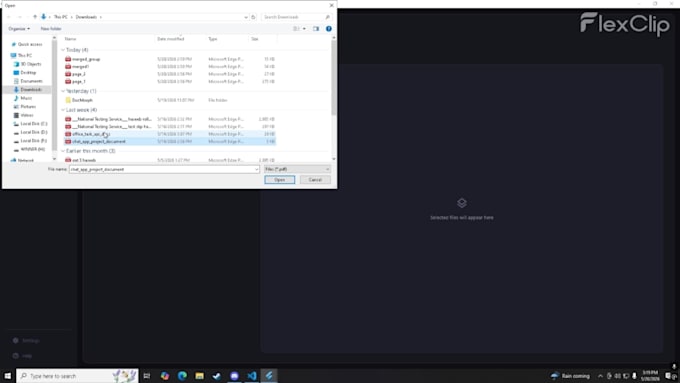Click This PC in the address breadcrumb
The image size is (680, 383).
click(x=61, y=17)
